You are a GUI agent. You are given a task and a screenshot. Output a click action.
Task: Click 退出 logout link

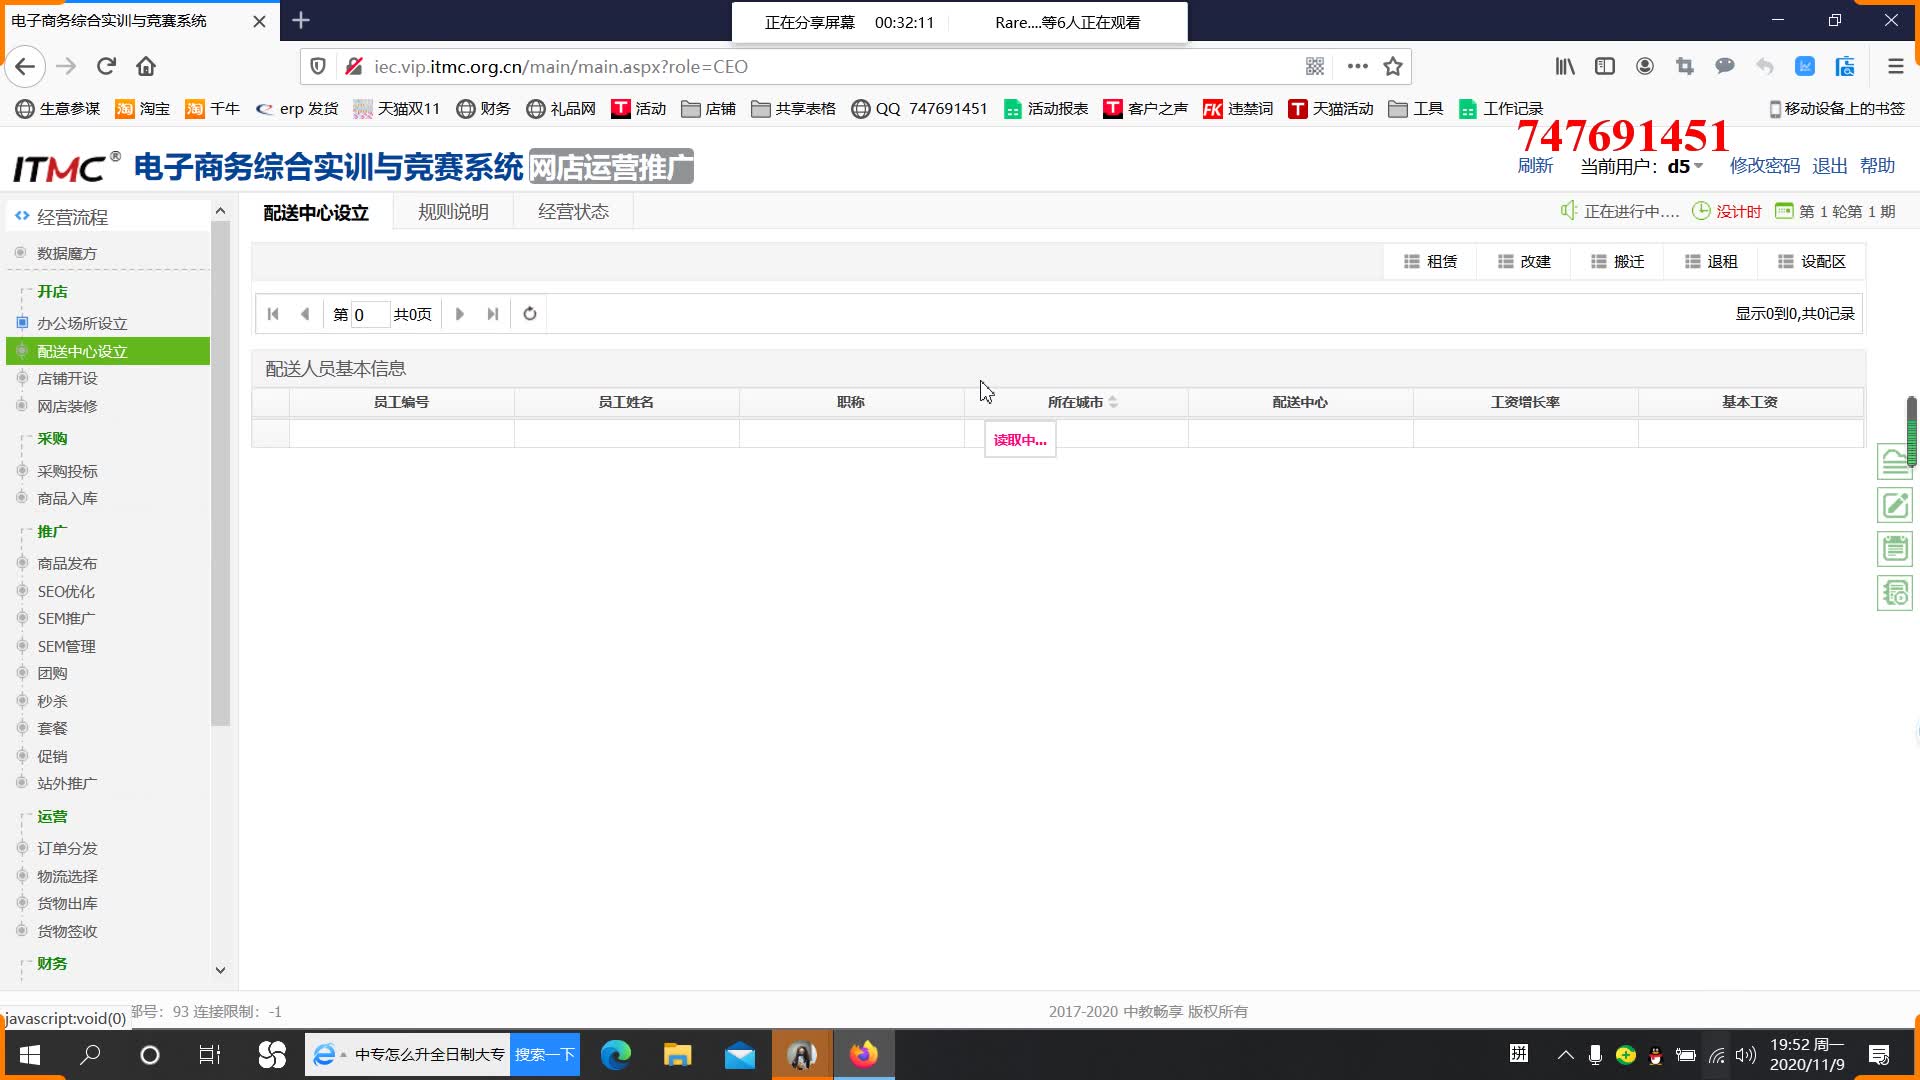click(x=1829, y=166)
